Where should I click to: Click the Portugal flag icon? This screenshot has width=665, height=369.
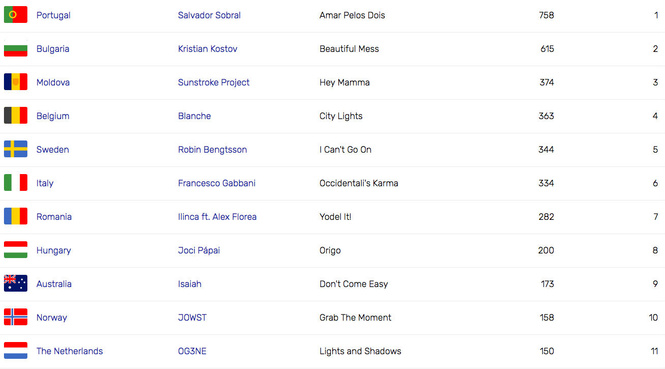click(16, 15)
